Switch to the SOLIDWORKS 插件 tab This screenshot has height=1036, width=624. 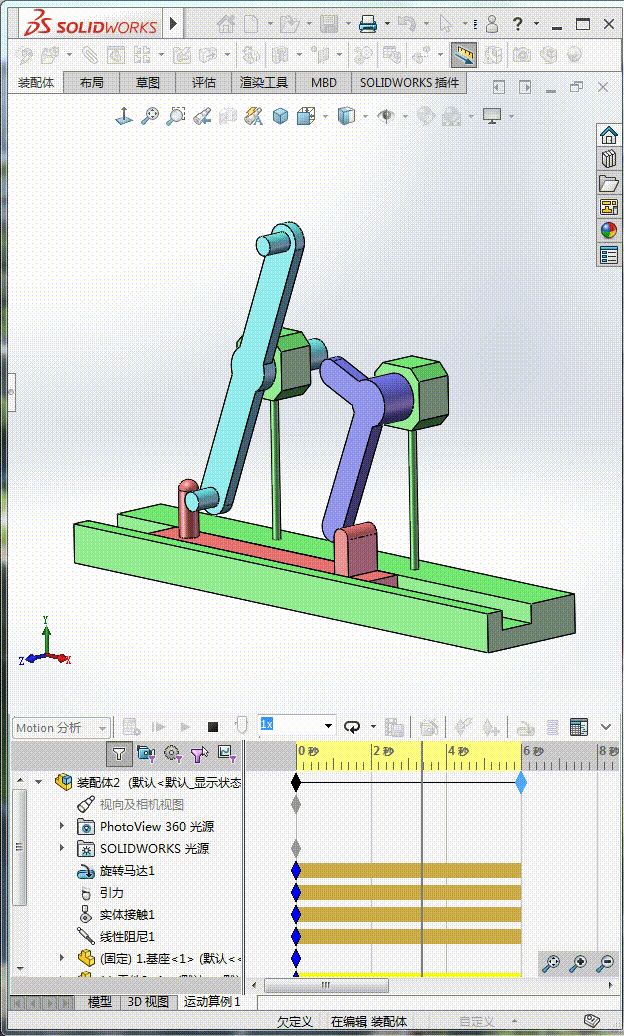click(x=409, y=83)
